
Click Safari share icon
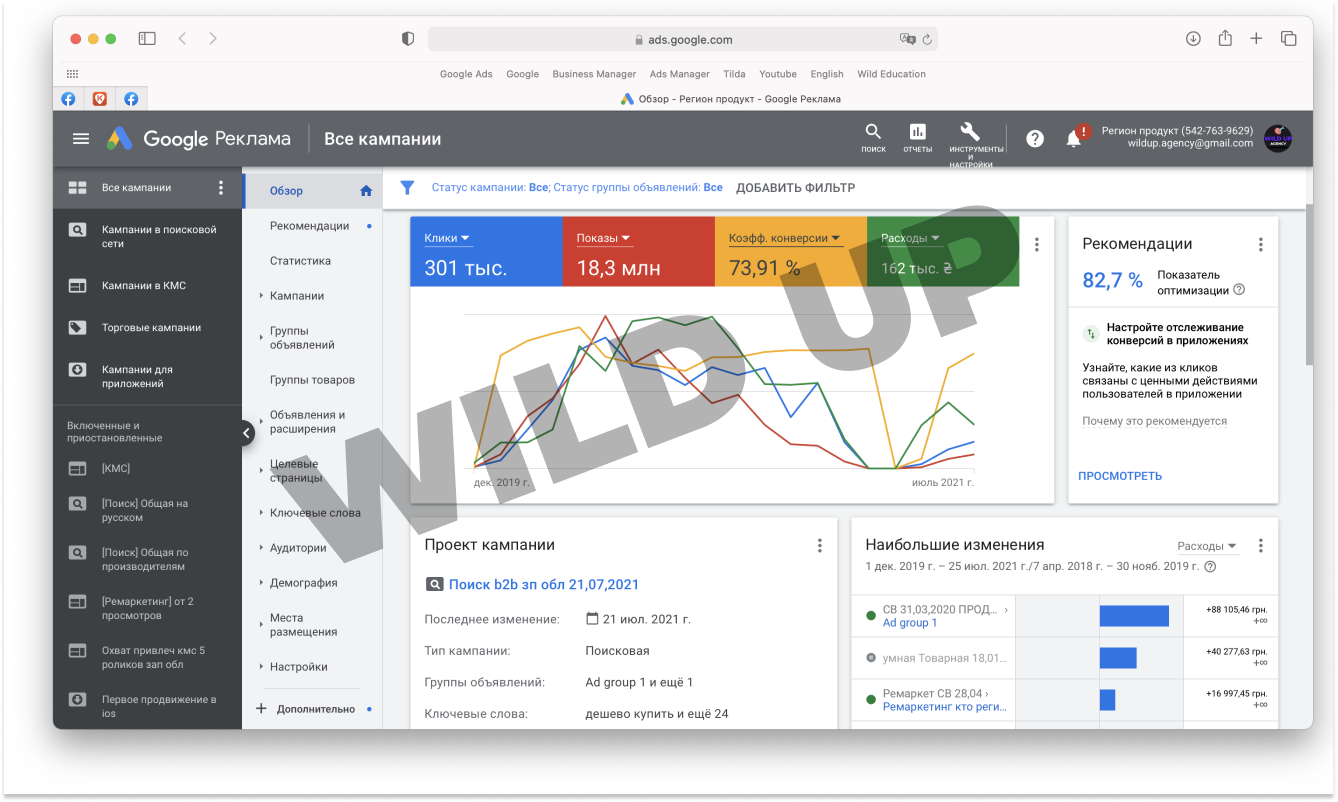1225,38
